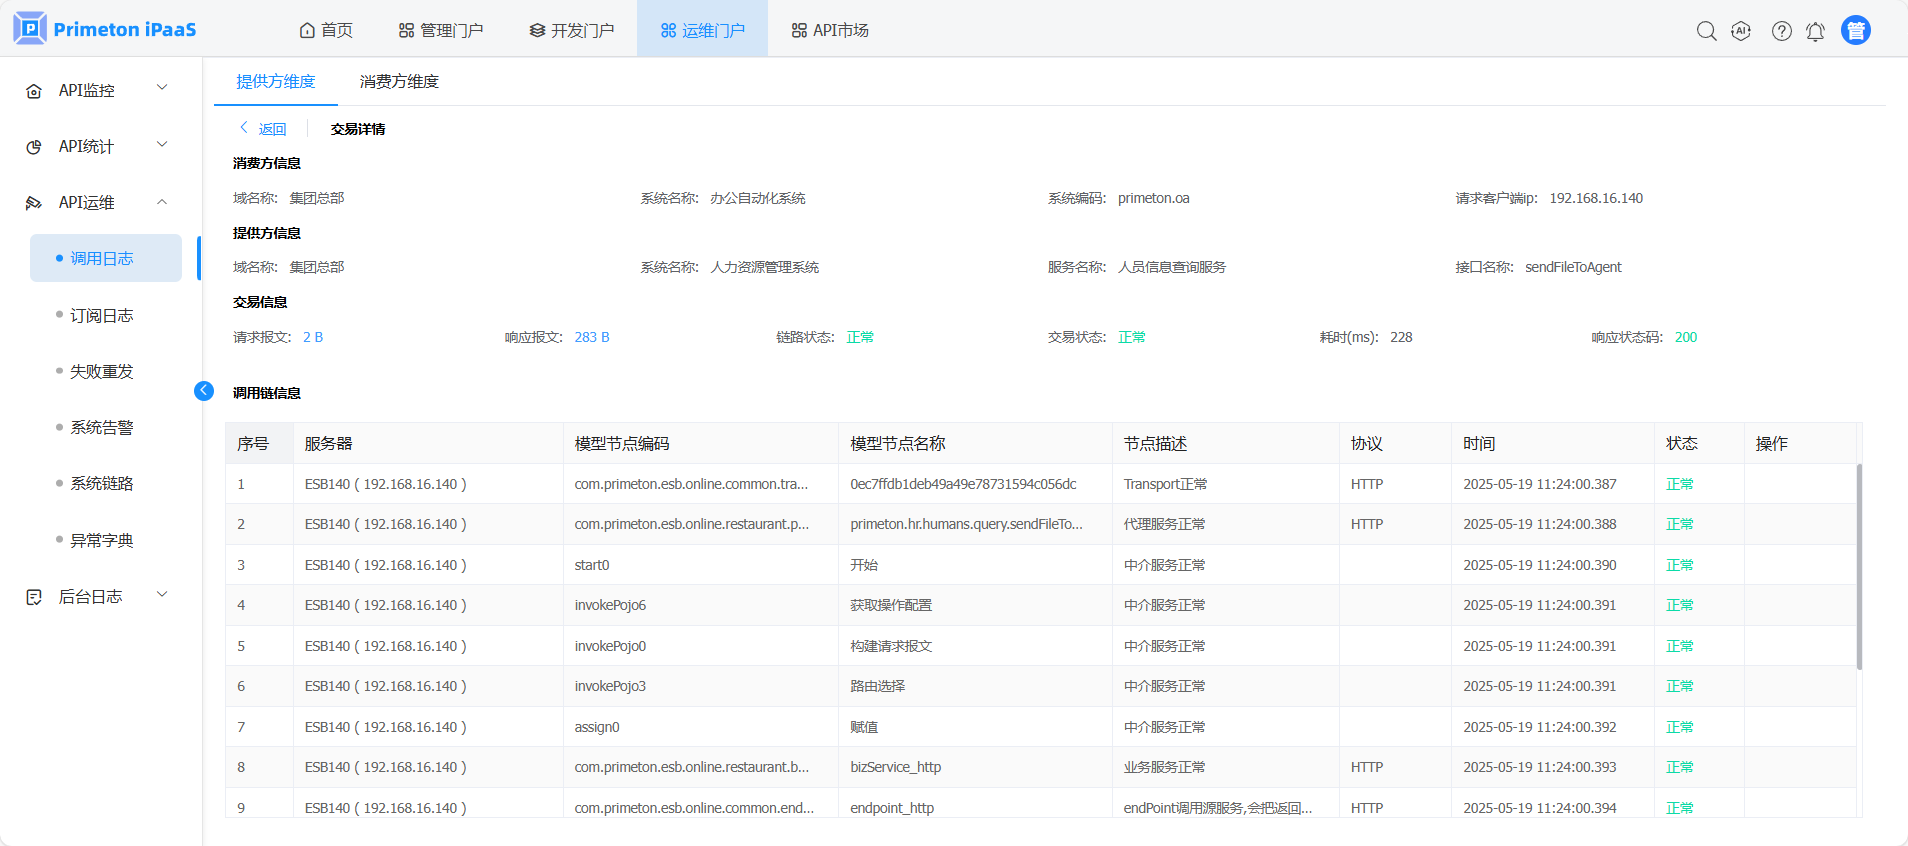Open the 283 B response message link
1908x846 pixels.
[x=592, y=338]
